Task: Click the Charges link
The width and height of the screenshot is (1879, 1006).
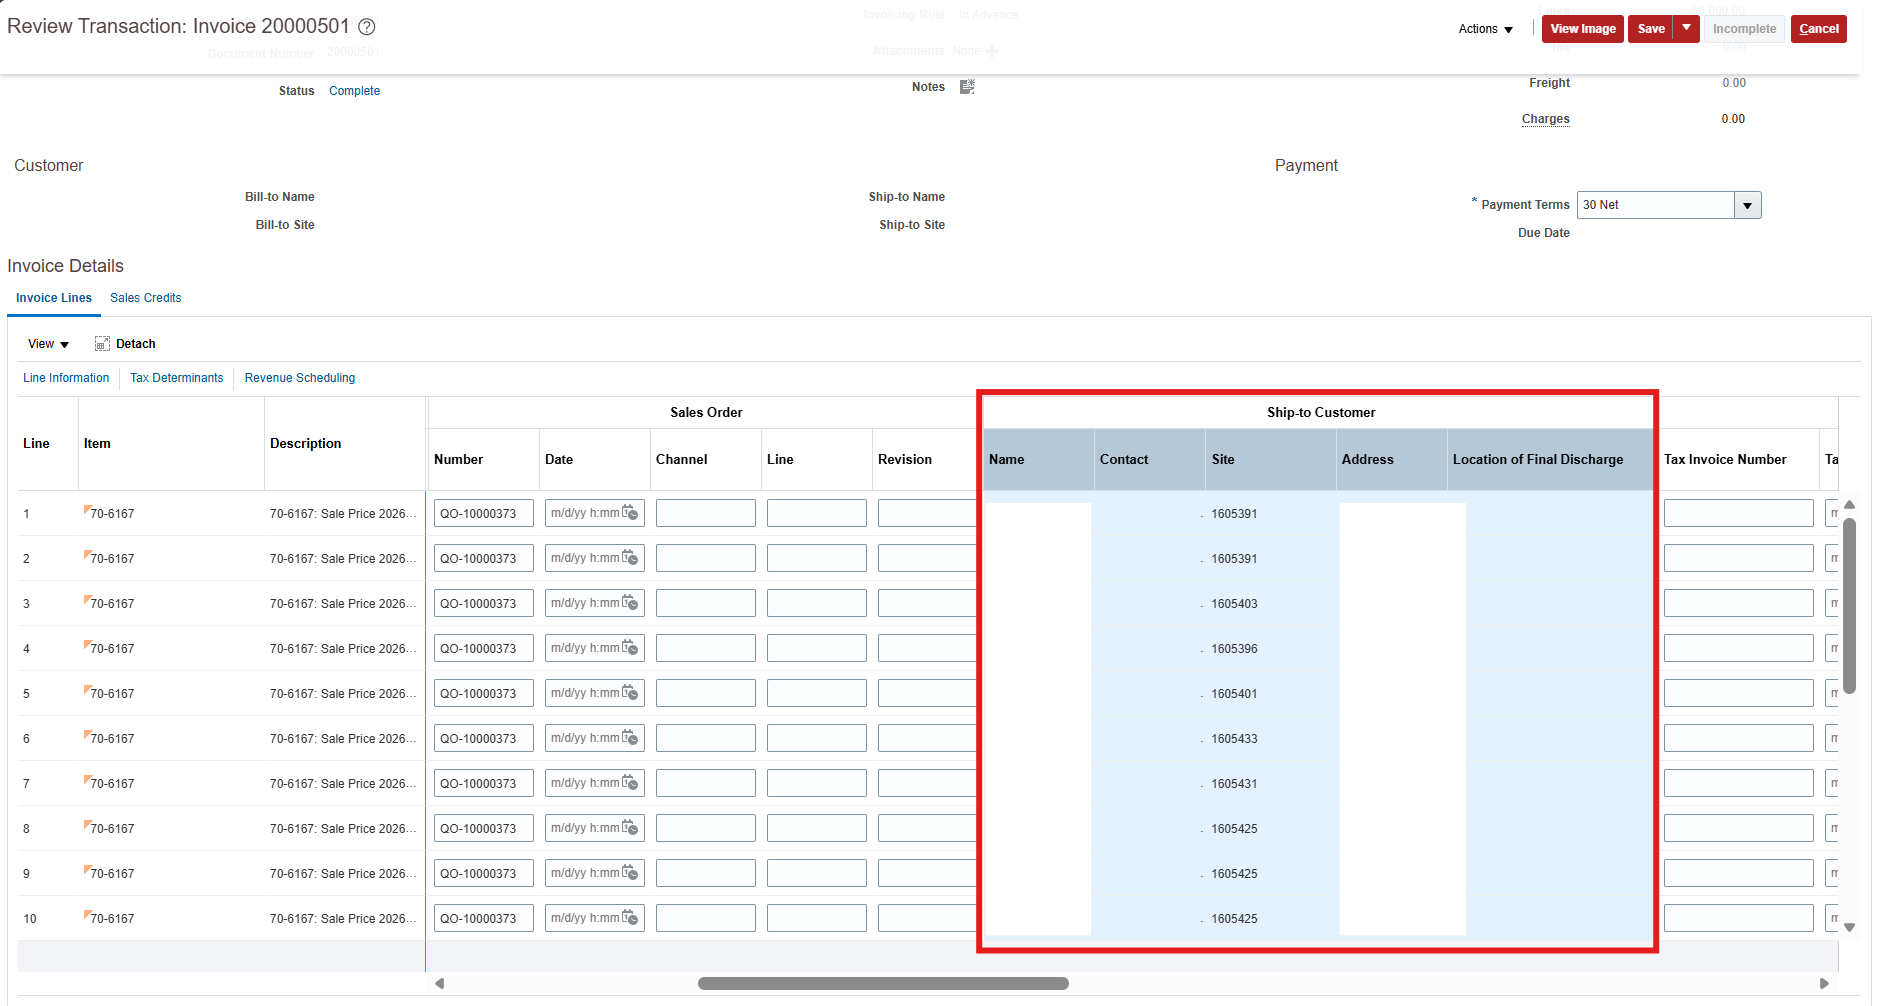Action: click(1546, 119)
